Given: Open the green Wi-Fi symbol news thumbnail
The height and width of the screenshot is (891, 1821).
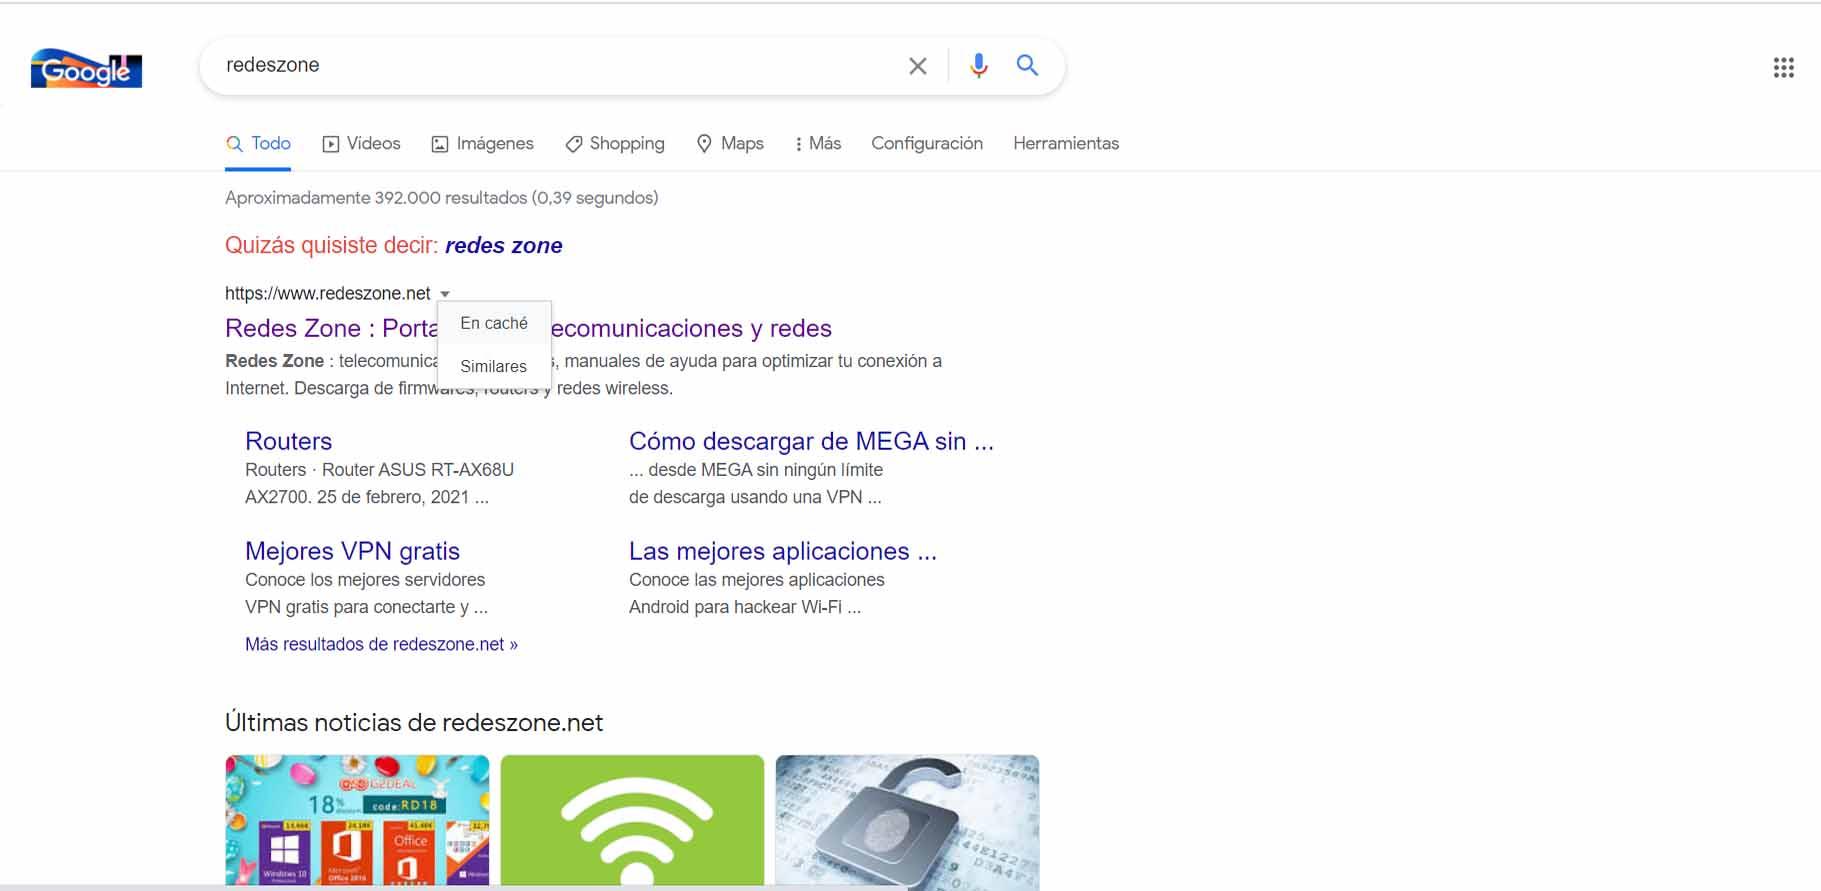Looking at the screenshot, I should tap(632, 820).
